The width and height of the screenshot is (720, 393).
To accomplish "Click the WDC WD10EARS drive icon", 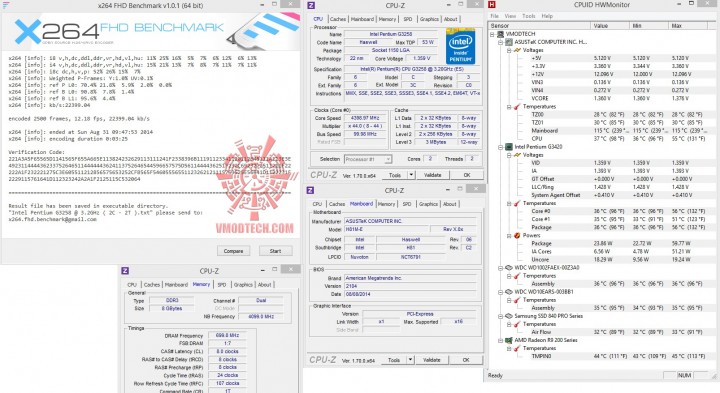I will (x=509, y=292).
